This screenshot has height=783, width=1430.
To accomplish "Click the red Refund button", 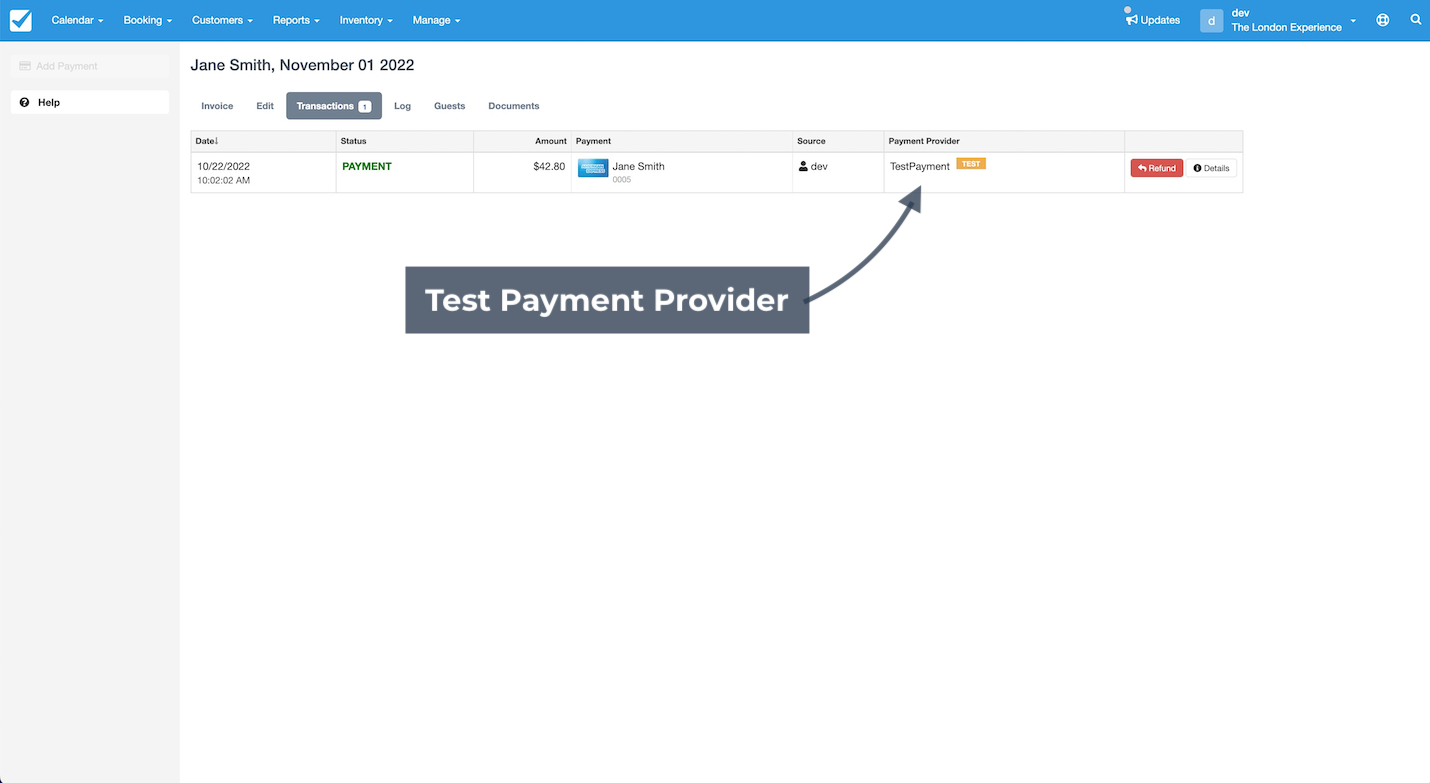I will tap(1157, 168).
